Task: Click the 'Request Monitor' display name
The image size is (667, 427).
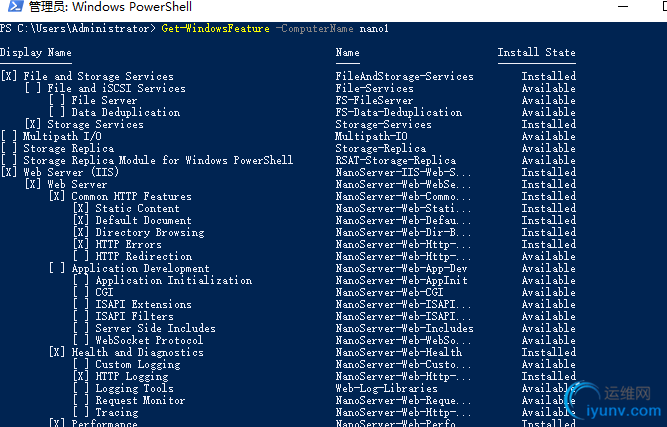Action: tap(140, 400)
